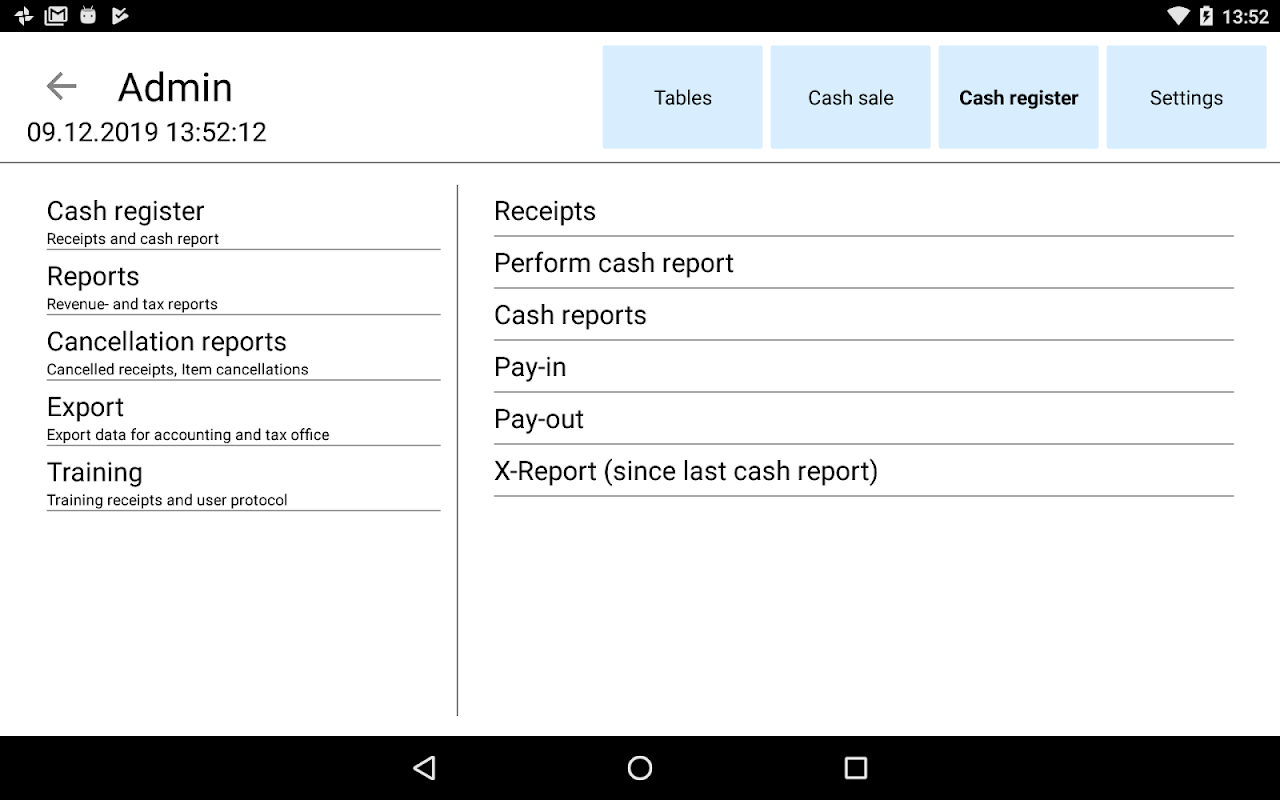1280x800 pixels.
Task: Click 'Cancelled receipts, Item cancellations' subtitle
Action: pos(178,369)
